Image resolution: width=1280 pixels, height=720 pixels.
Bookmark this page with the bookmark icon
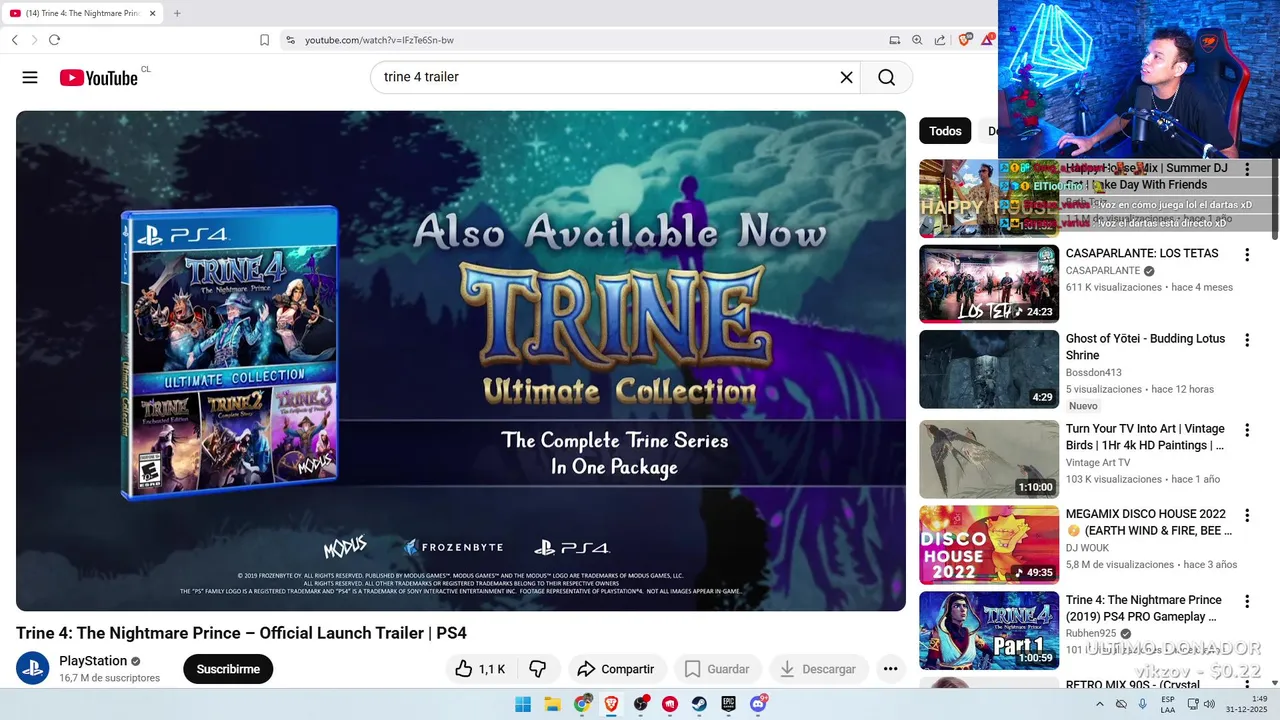(264, 40)
